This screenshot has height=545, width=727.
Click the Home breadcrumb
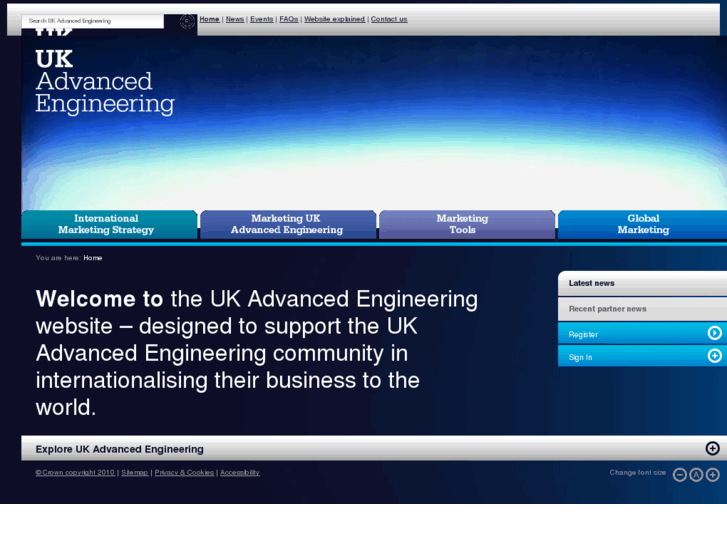click(93, 258)
